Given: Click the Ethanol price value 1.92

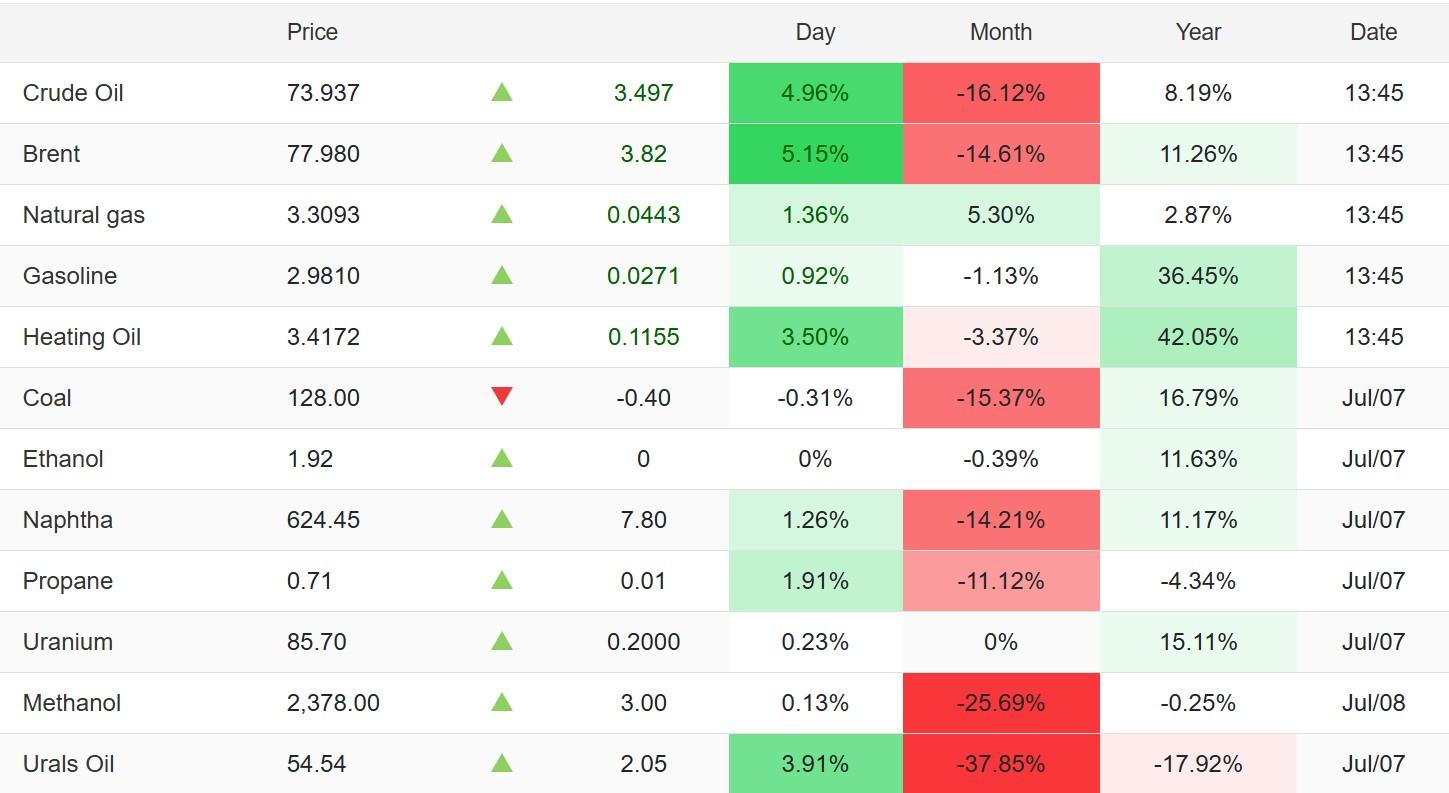Looking at the screenshot, I should click(309, 459).
